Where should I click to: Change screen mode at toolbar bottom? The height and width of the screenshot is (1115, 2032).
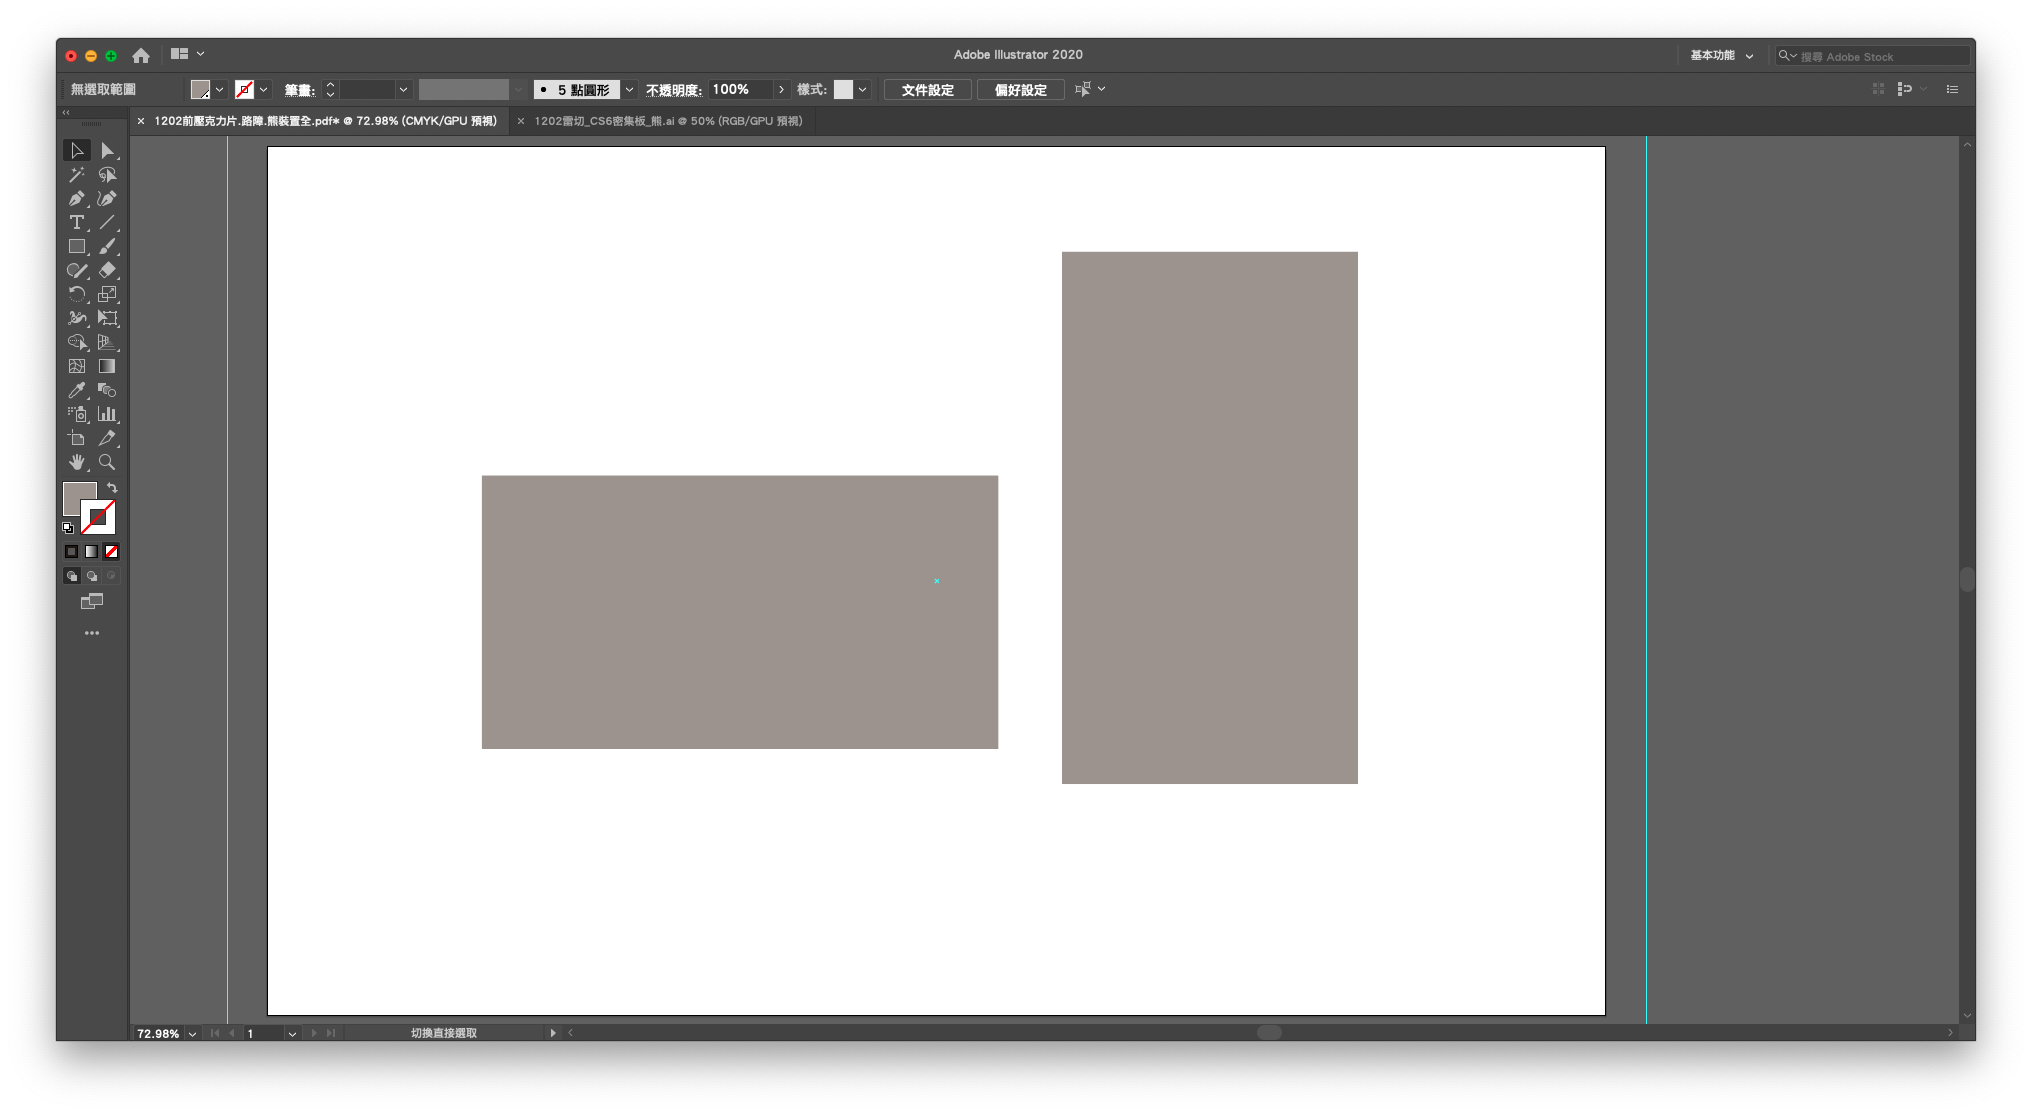(x=92, y=602)
